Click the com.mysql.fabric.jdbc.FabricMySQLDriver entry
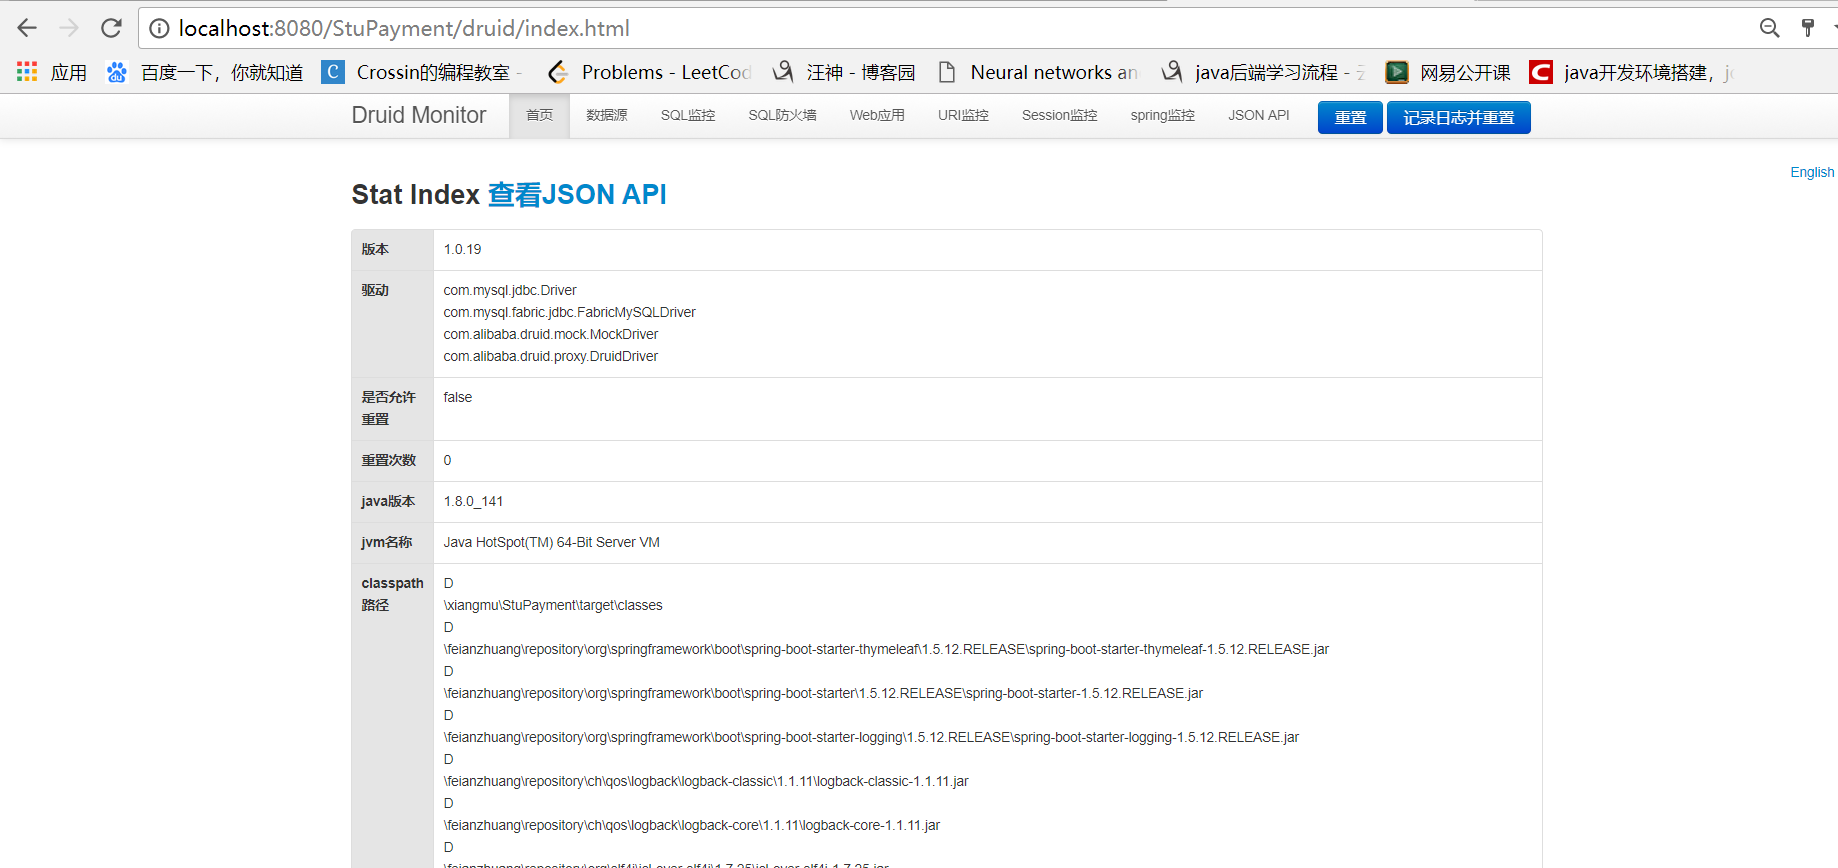 (x=569, y=312)
